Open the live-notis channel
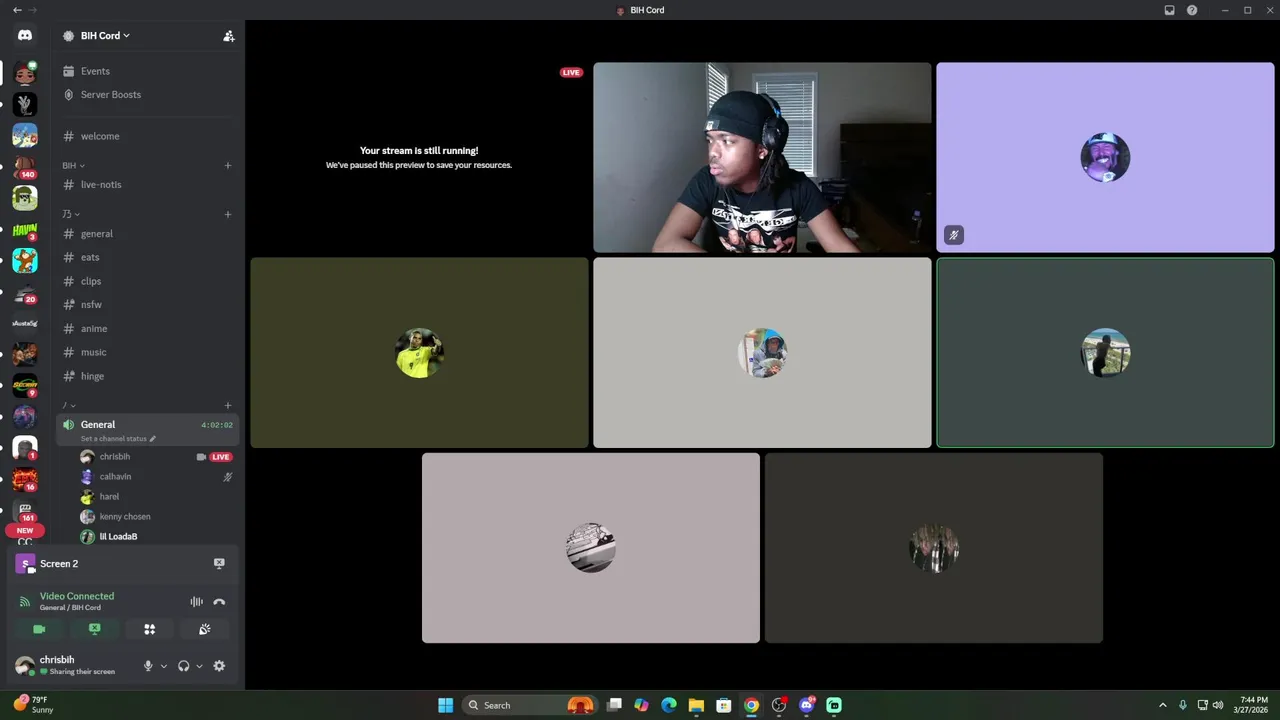The width and height of the screenshot is (1280, 720). click(x=147, y=185)
